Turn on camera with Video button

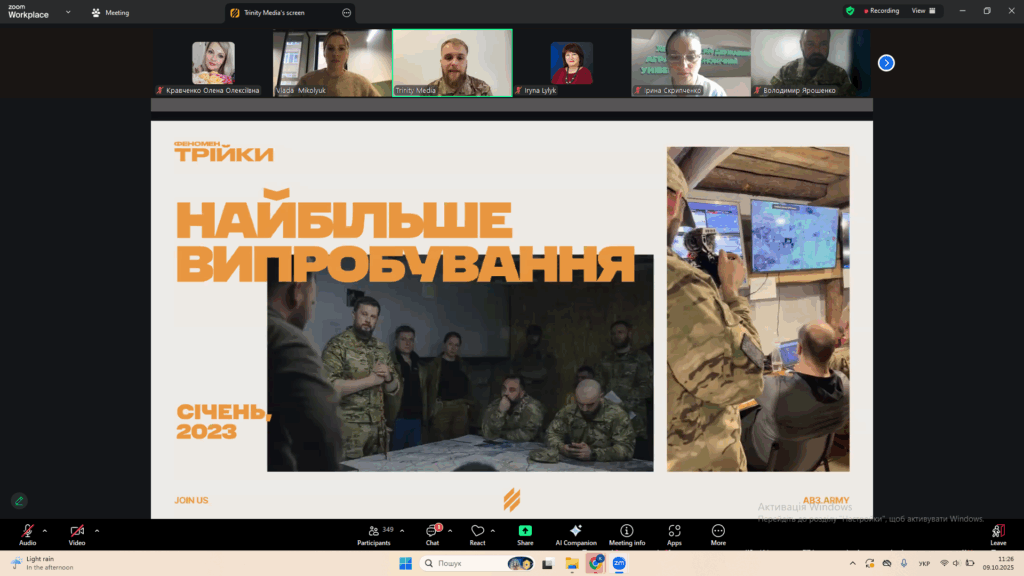pos(77,532)
